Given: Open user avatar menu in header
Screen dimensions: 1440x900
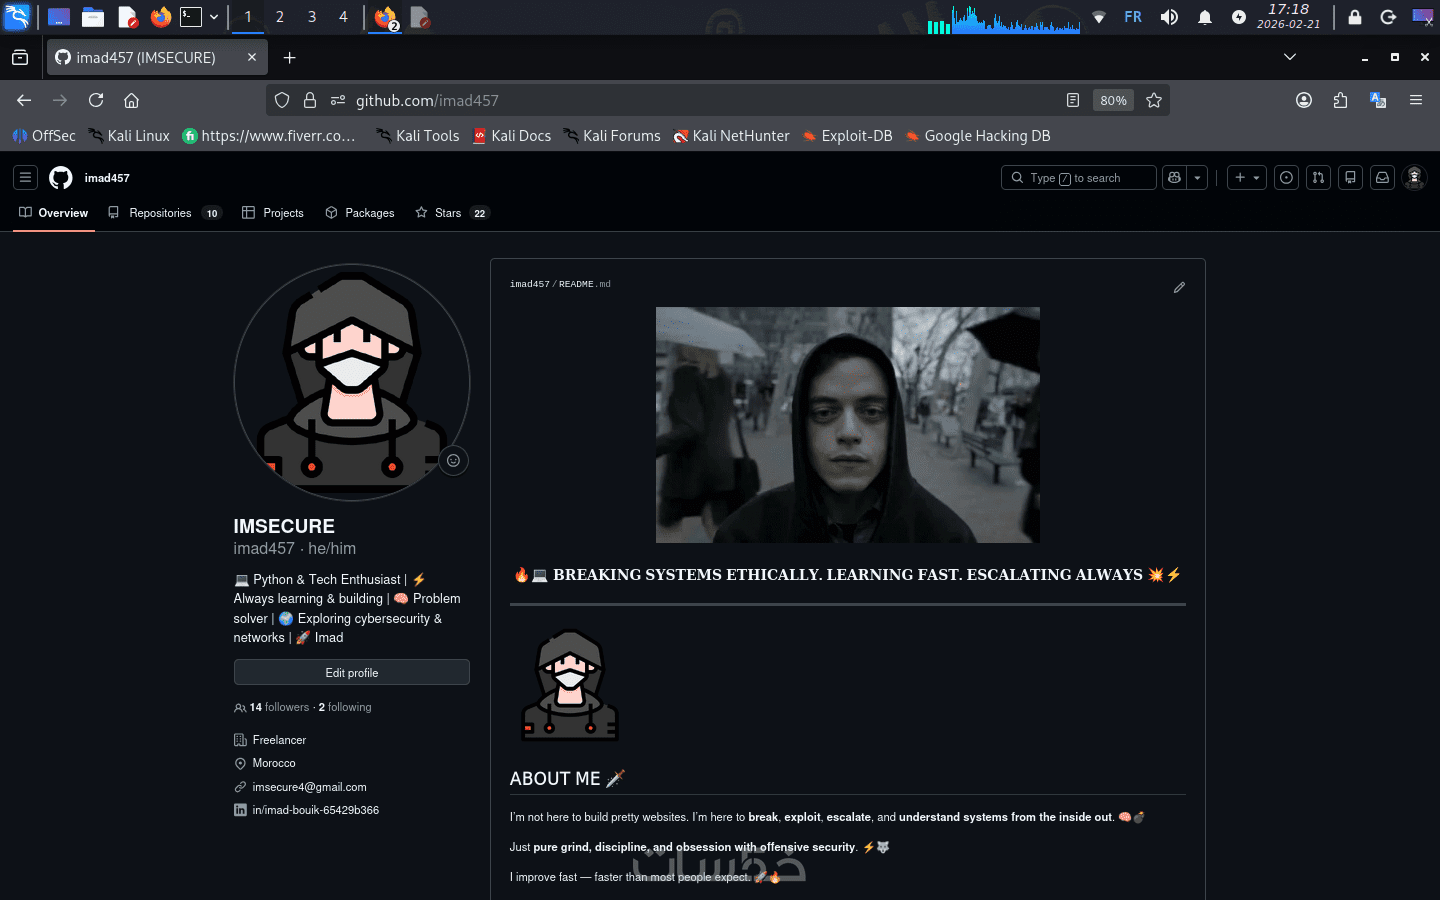Looking at the screenshot, I should 1414,177.
